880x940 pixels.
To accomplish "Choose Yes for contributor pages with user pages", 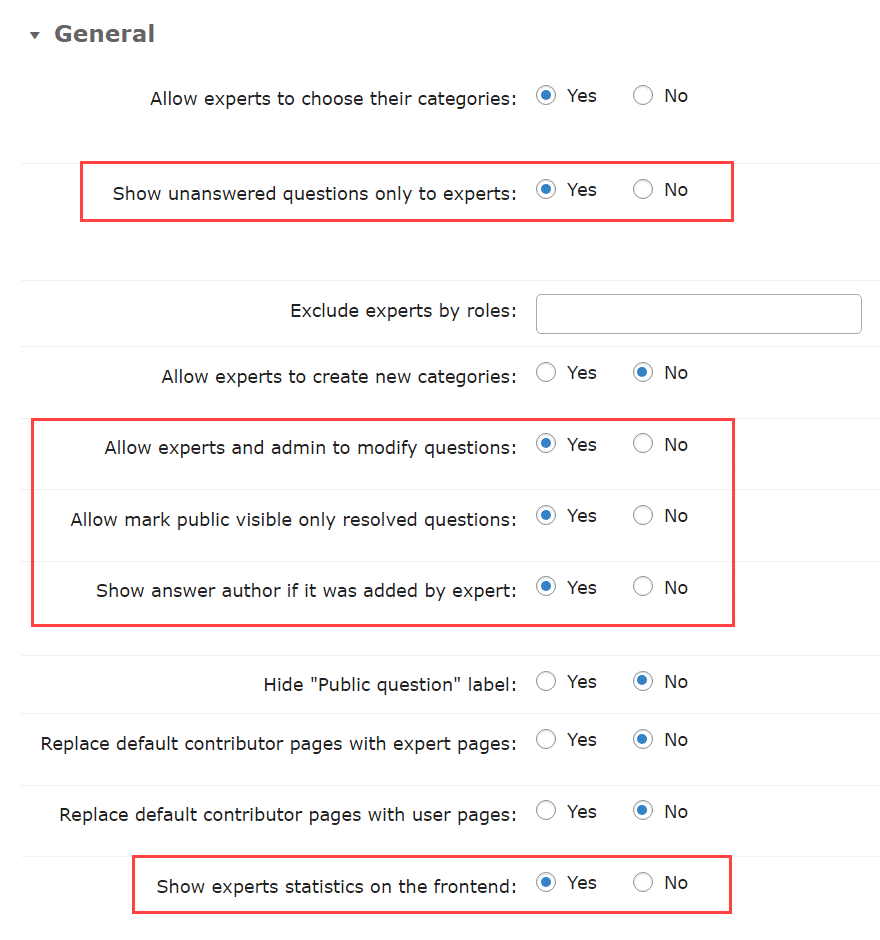I will [x=546, y=811].
